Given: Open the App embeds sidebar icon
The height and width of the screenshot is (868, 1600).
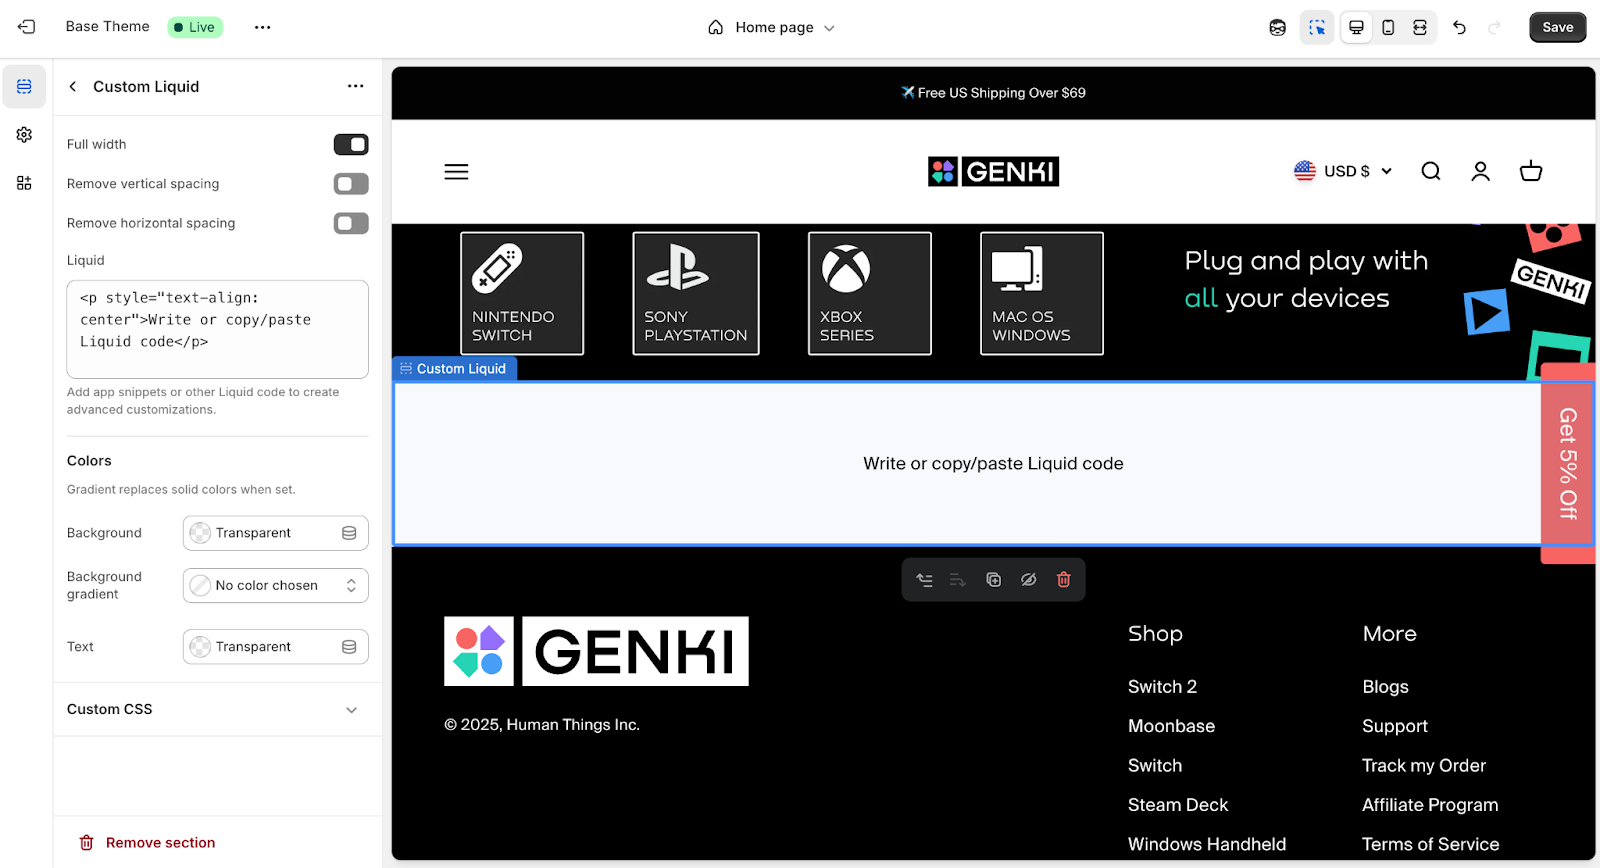Looking at the screenshot, I should pos(24,183).
